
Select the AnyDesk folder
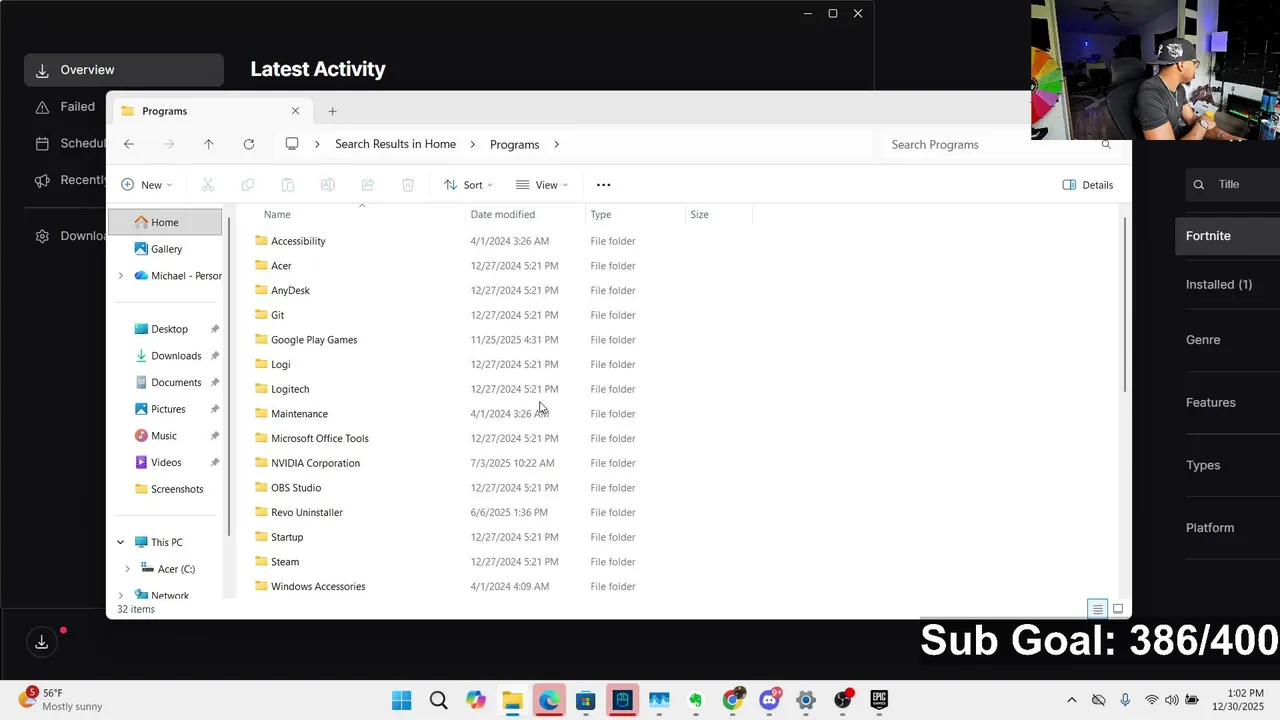pyautogui.click(x=290, y=290)
